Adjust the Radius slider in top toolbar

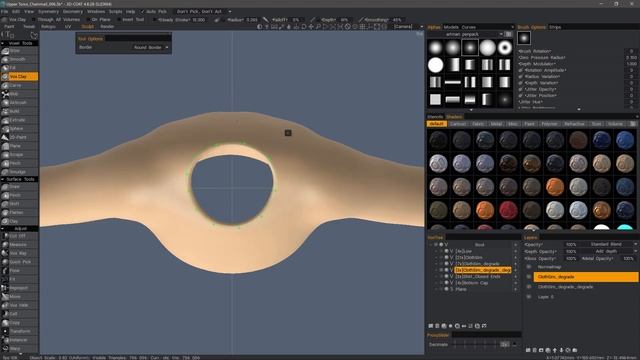pyautogui.click(x=243, y=19)
